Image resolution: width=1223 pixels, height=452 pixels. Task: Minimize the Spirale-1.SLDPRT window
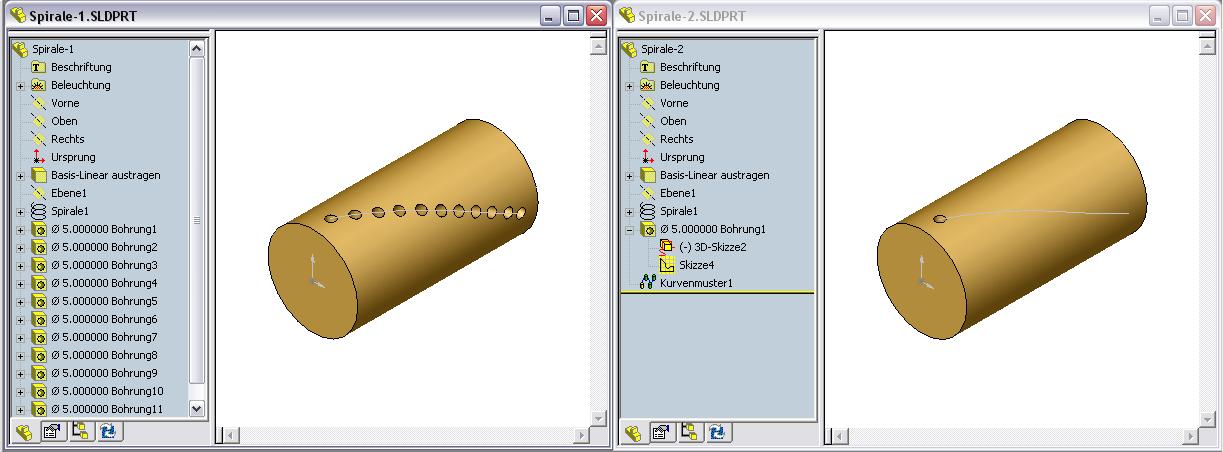551,16
